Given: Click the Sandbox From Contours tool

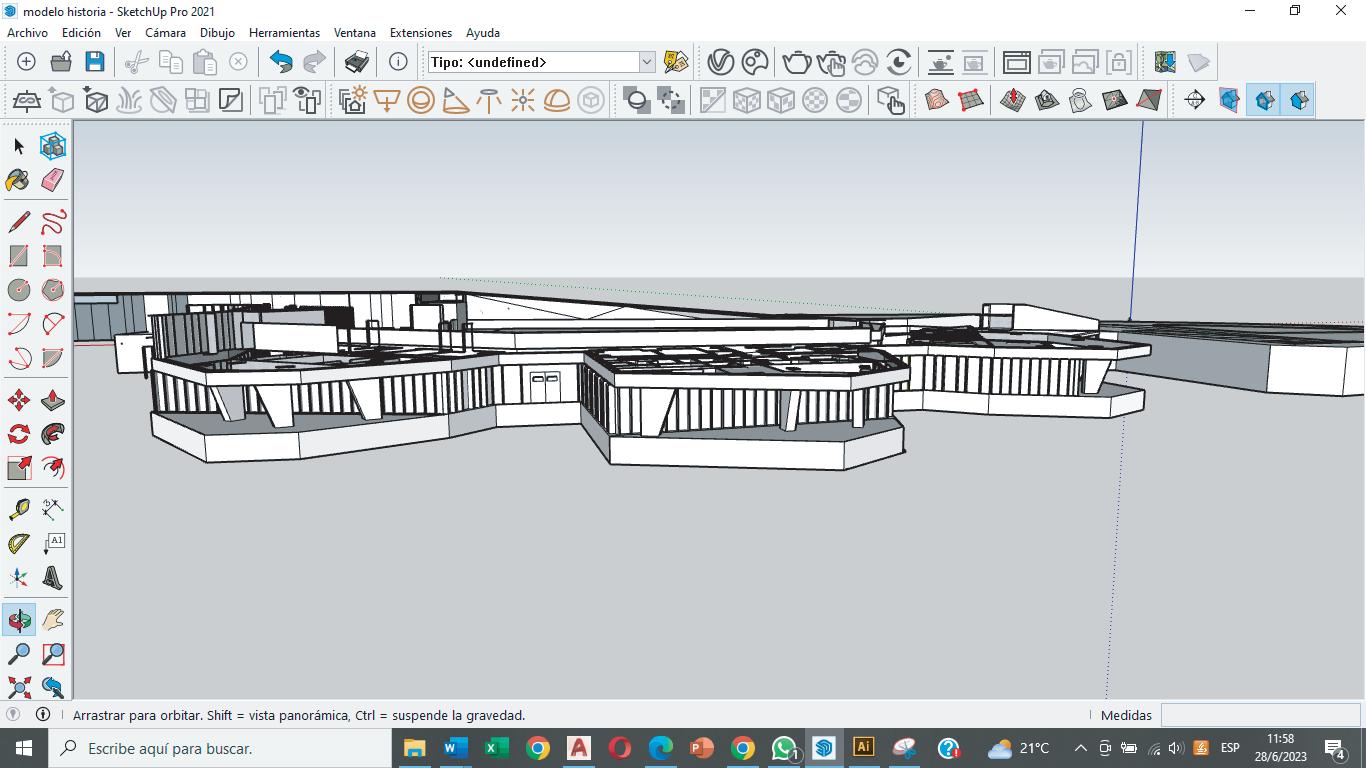Looking at the screenshot, I should tap(937, 100).
